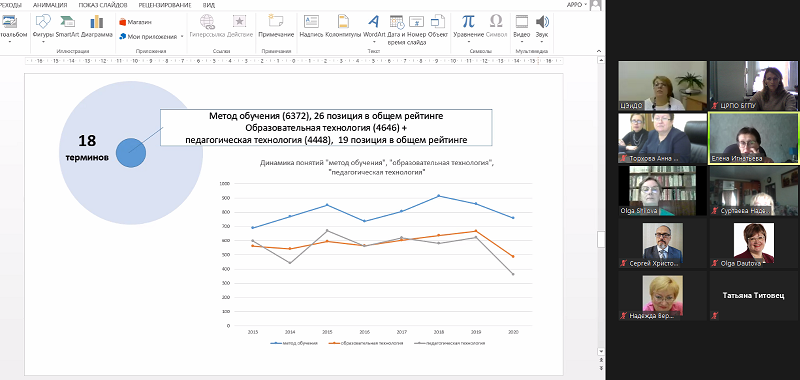Select the Olga Dautova participant tile
Image resolution: width=800 pixels, height=380 pixels.
[753, 244]
